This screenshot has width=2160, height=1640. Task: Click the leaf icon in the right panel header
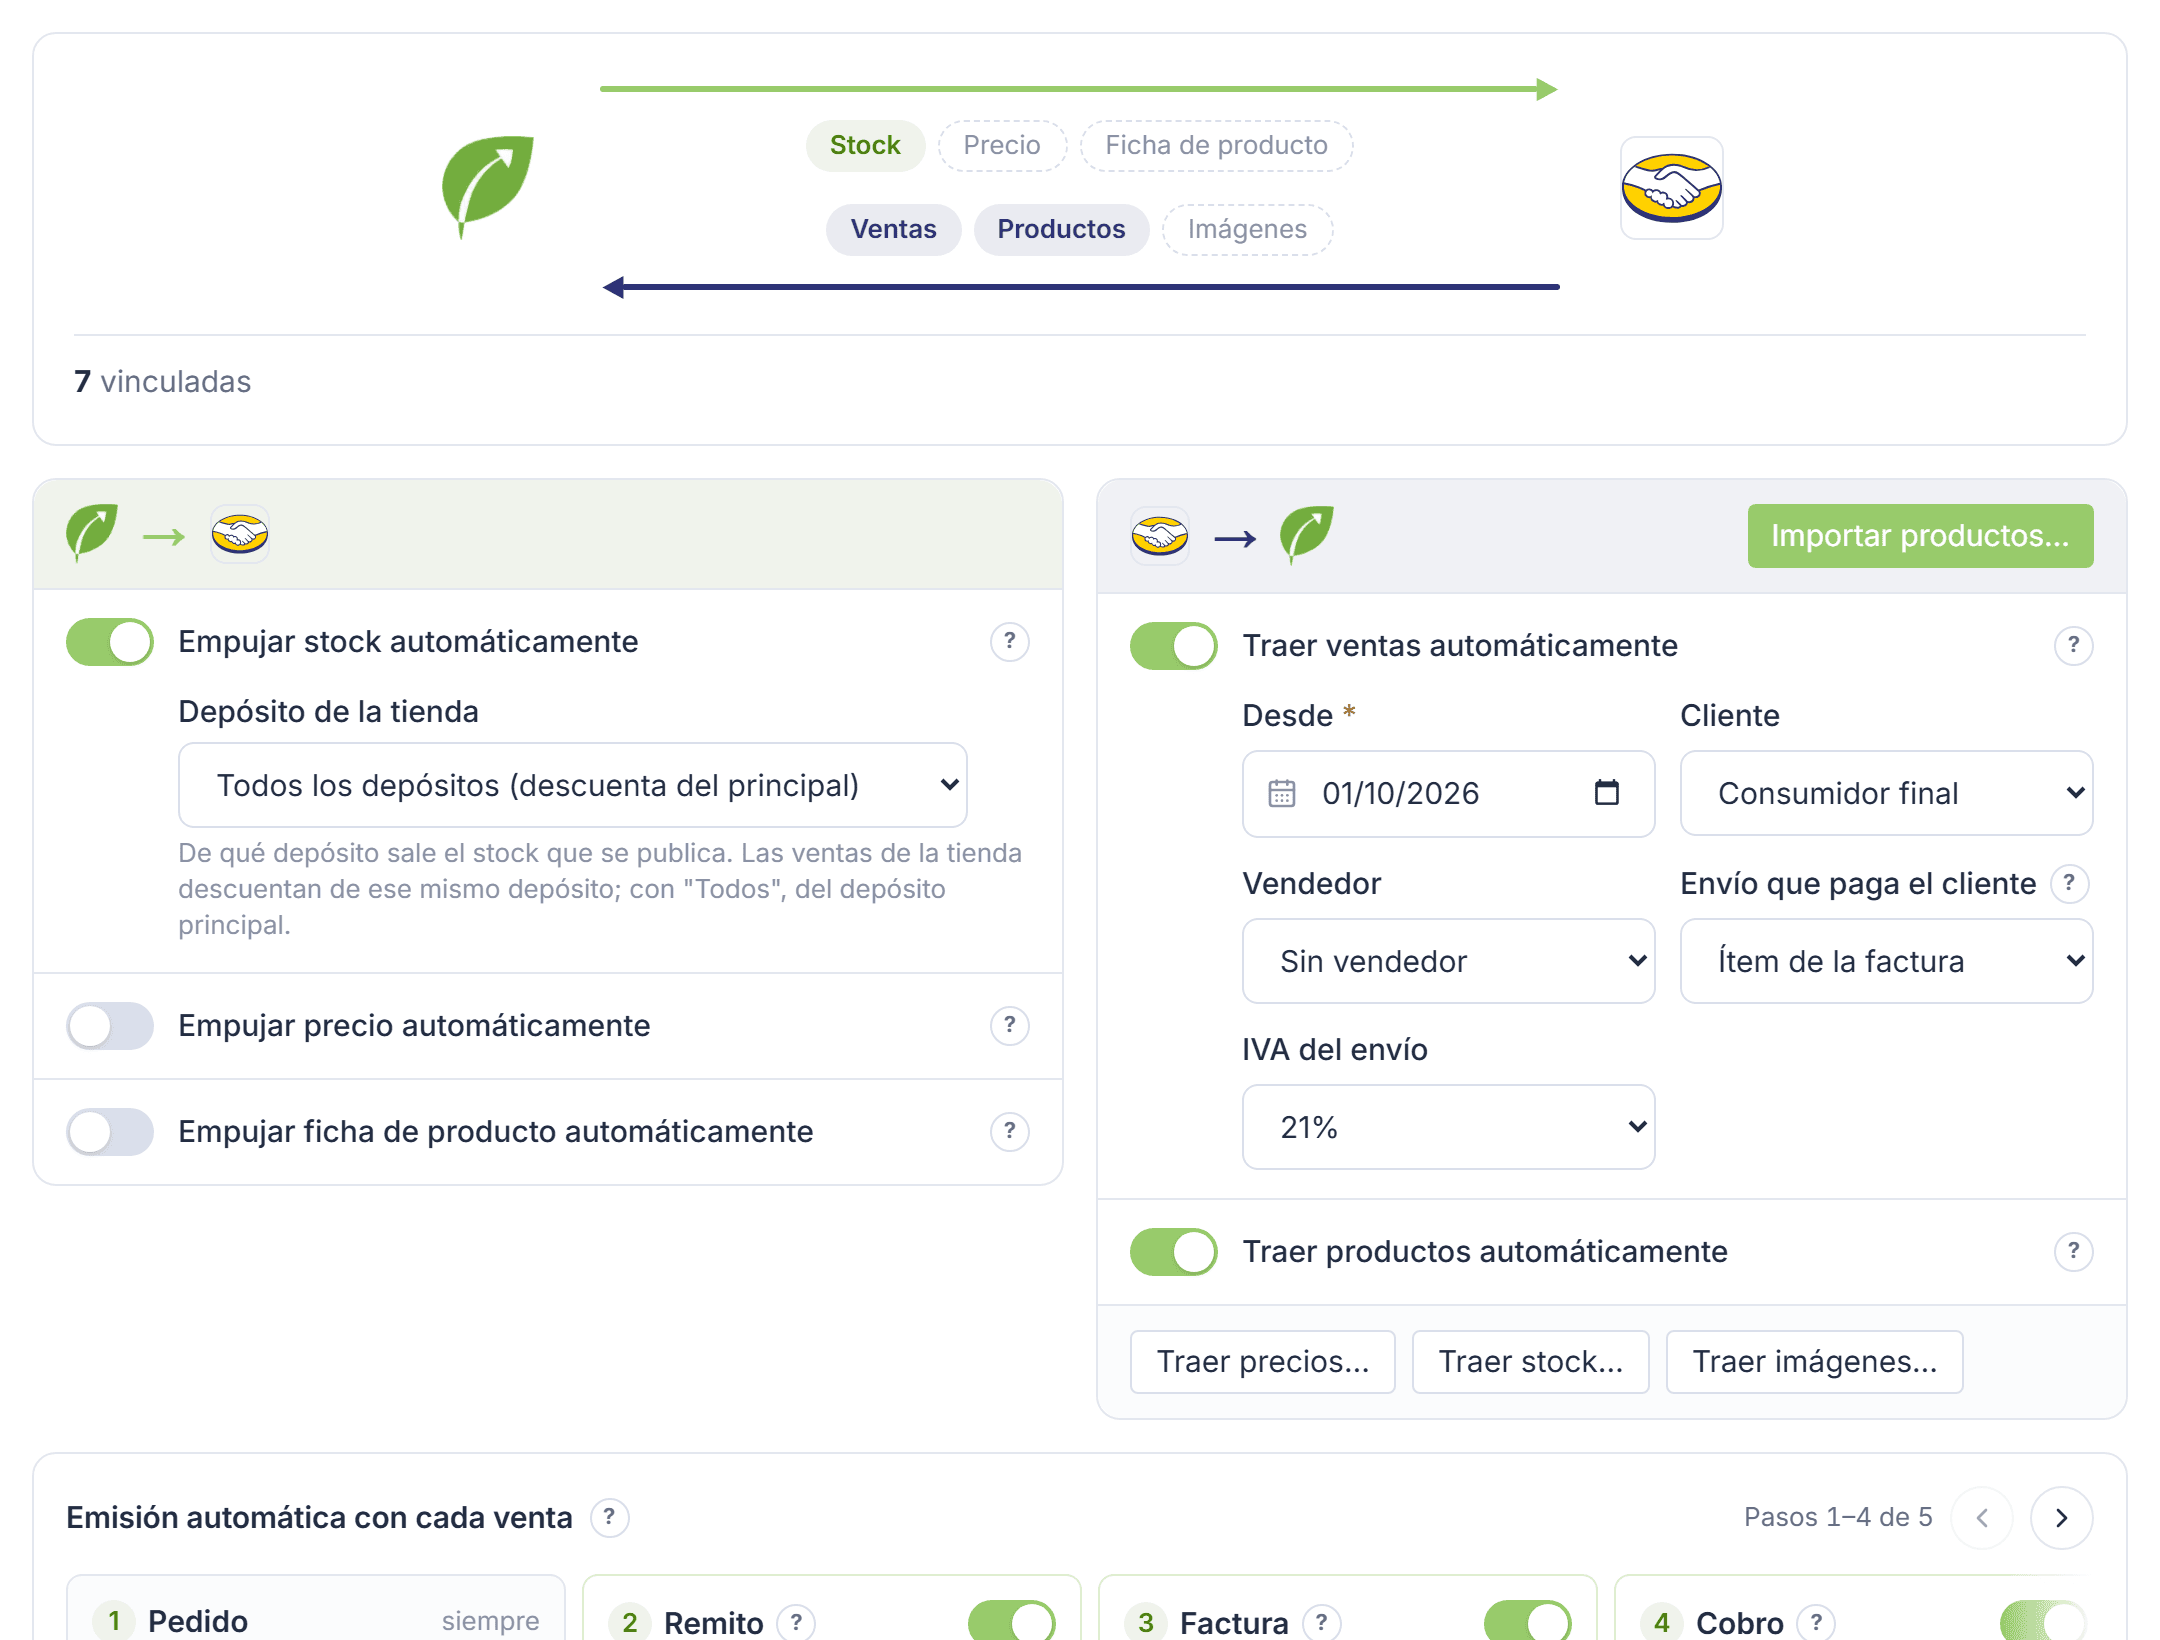pyautogui.click(x=1306, y=535)
